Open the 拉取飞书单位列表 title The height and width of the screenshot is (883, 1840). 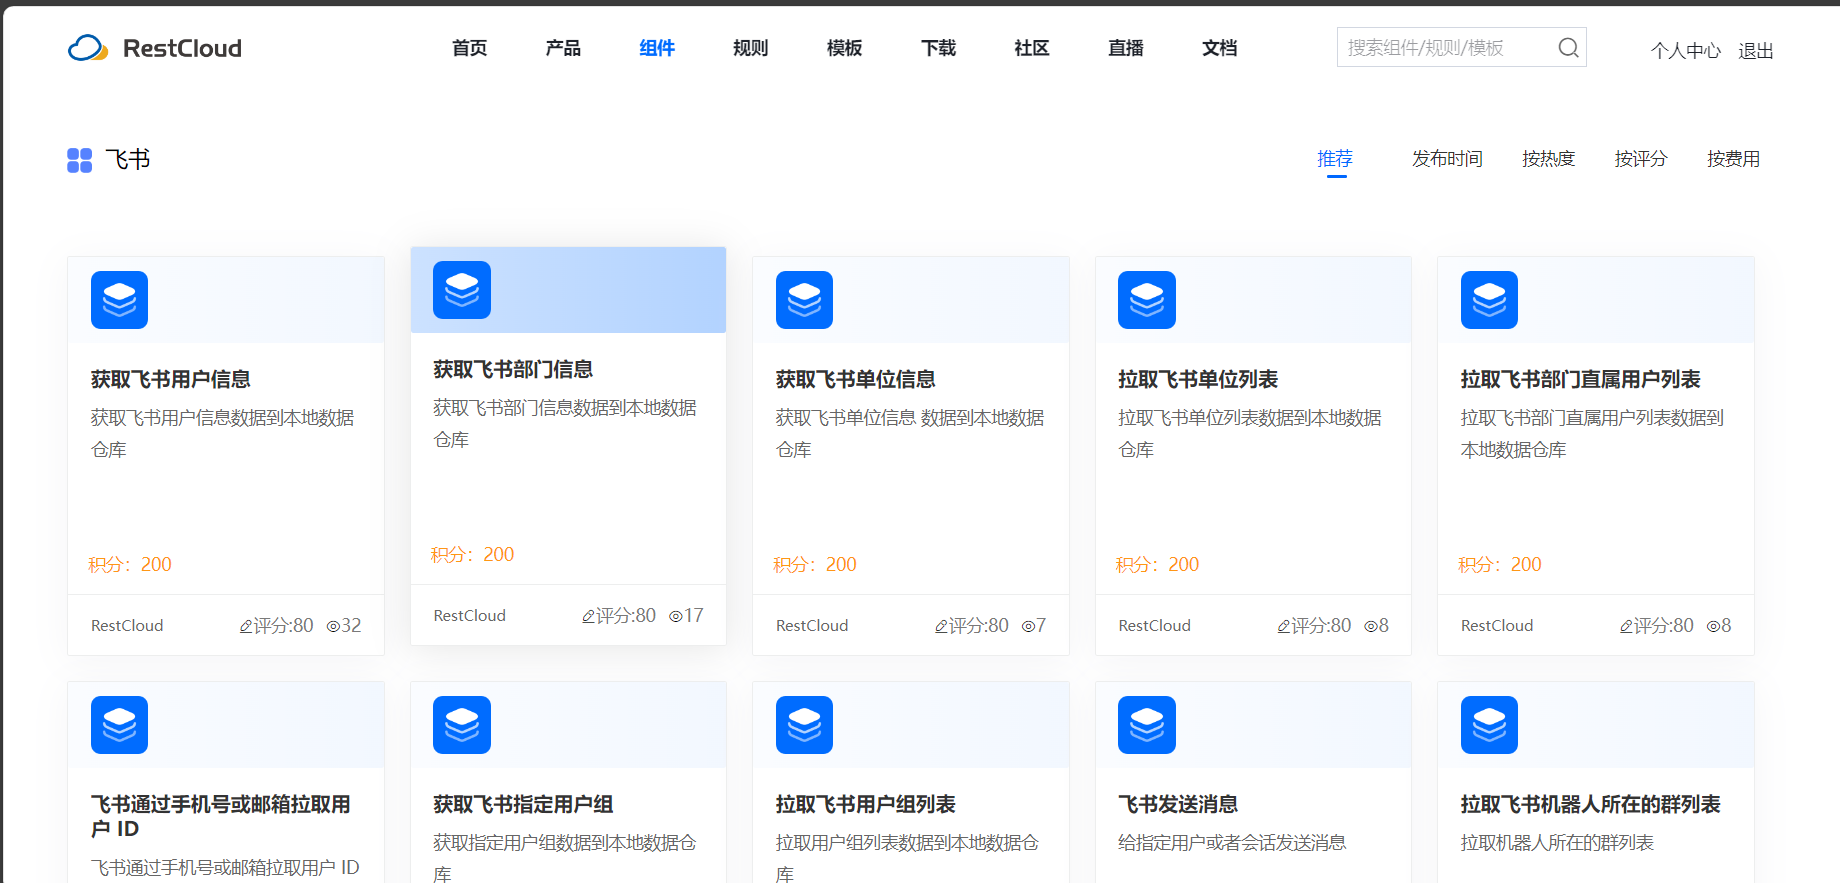[1198, 379]
